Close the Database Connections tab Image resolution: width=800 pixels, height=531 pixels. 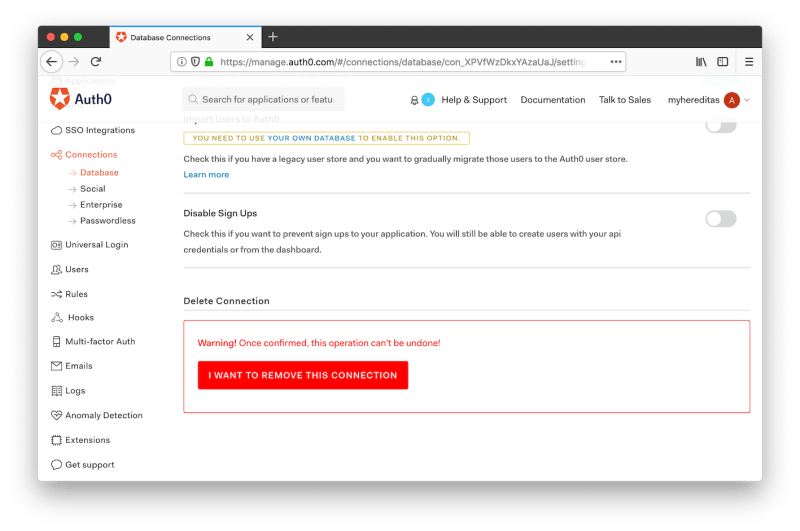tap(249, 37)
